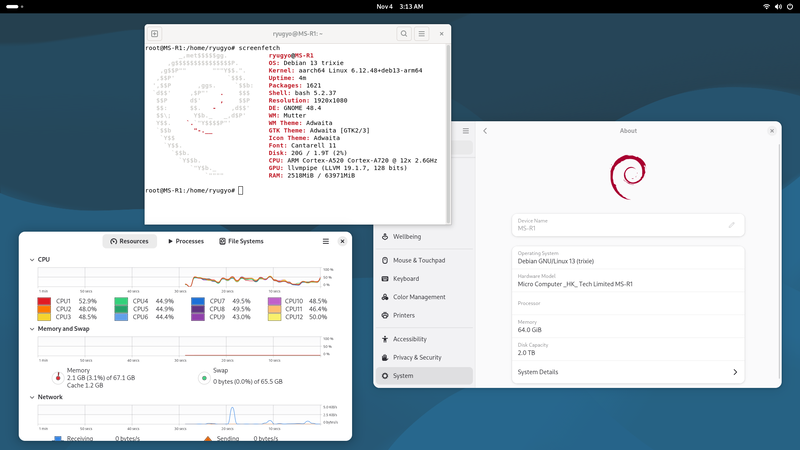This screenshot has height=450, width=800.
Task: Open Keyboard settings panel
Action: (x=424, y=279)
